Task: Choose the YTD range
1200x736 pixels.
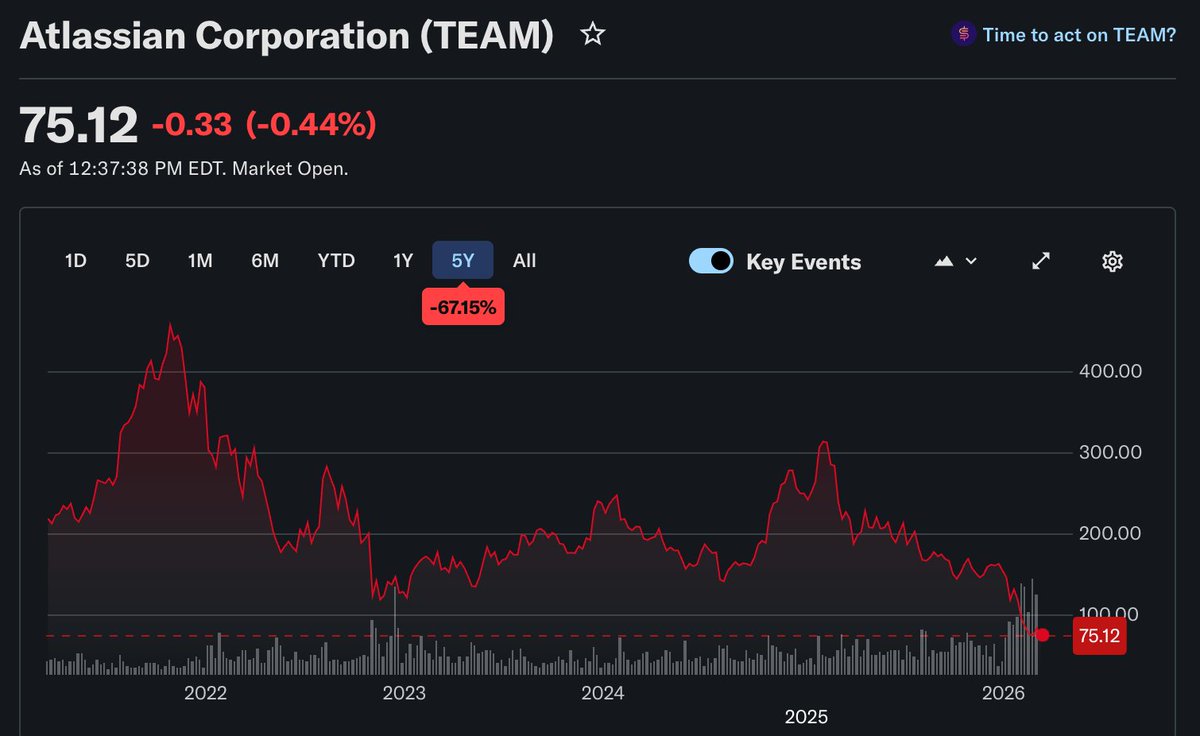Action: 336,261
